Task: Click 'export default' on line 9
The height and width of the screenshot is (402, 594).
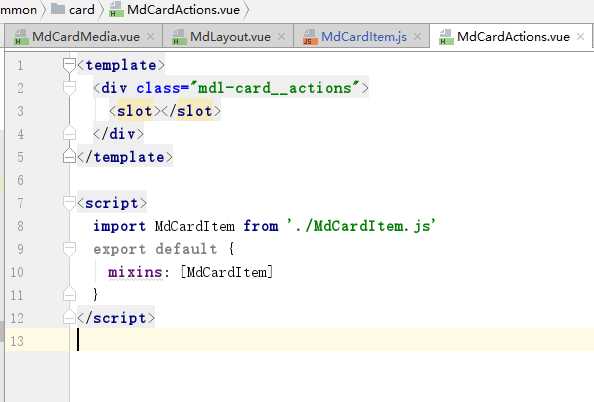Action: pyautogui.click(x=155, y=249)
